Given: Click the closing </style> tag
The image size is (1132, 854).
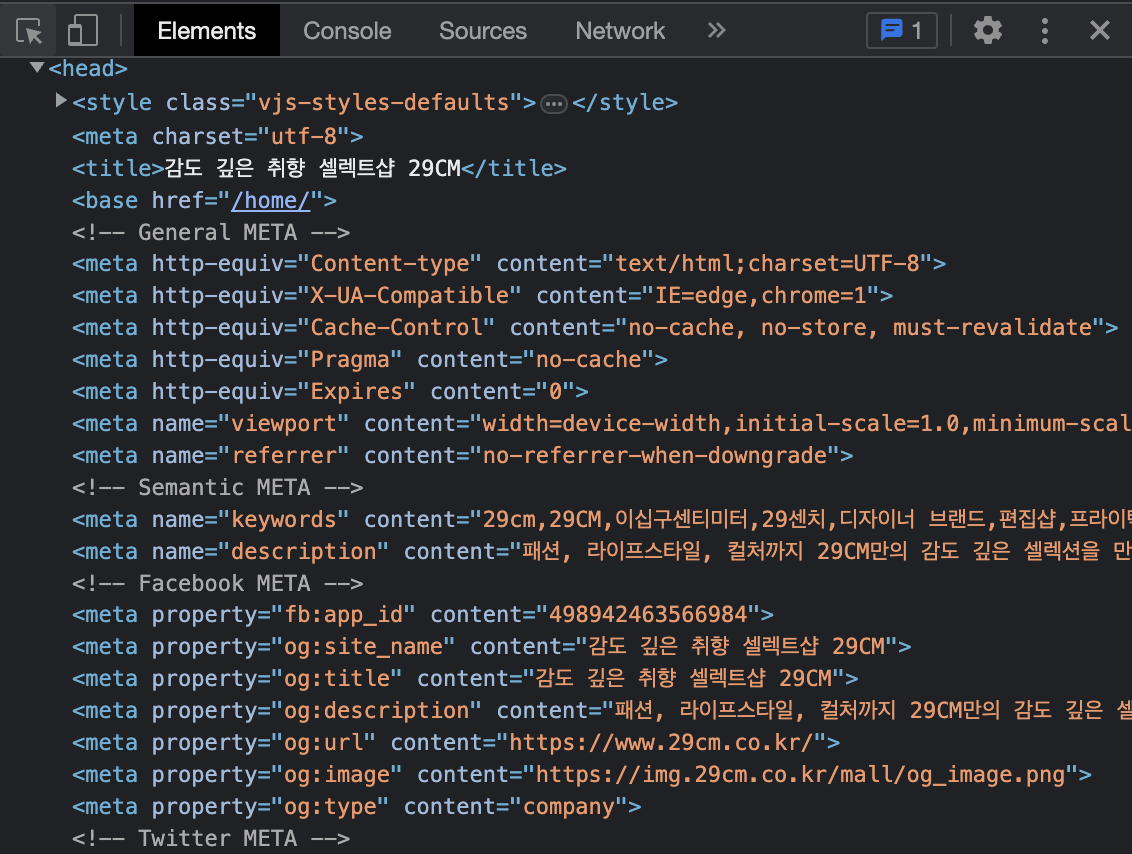Looking at the screenshot, I should tap(625, 103).
